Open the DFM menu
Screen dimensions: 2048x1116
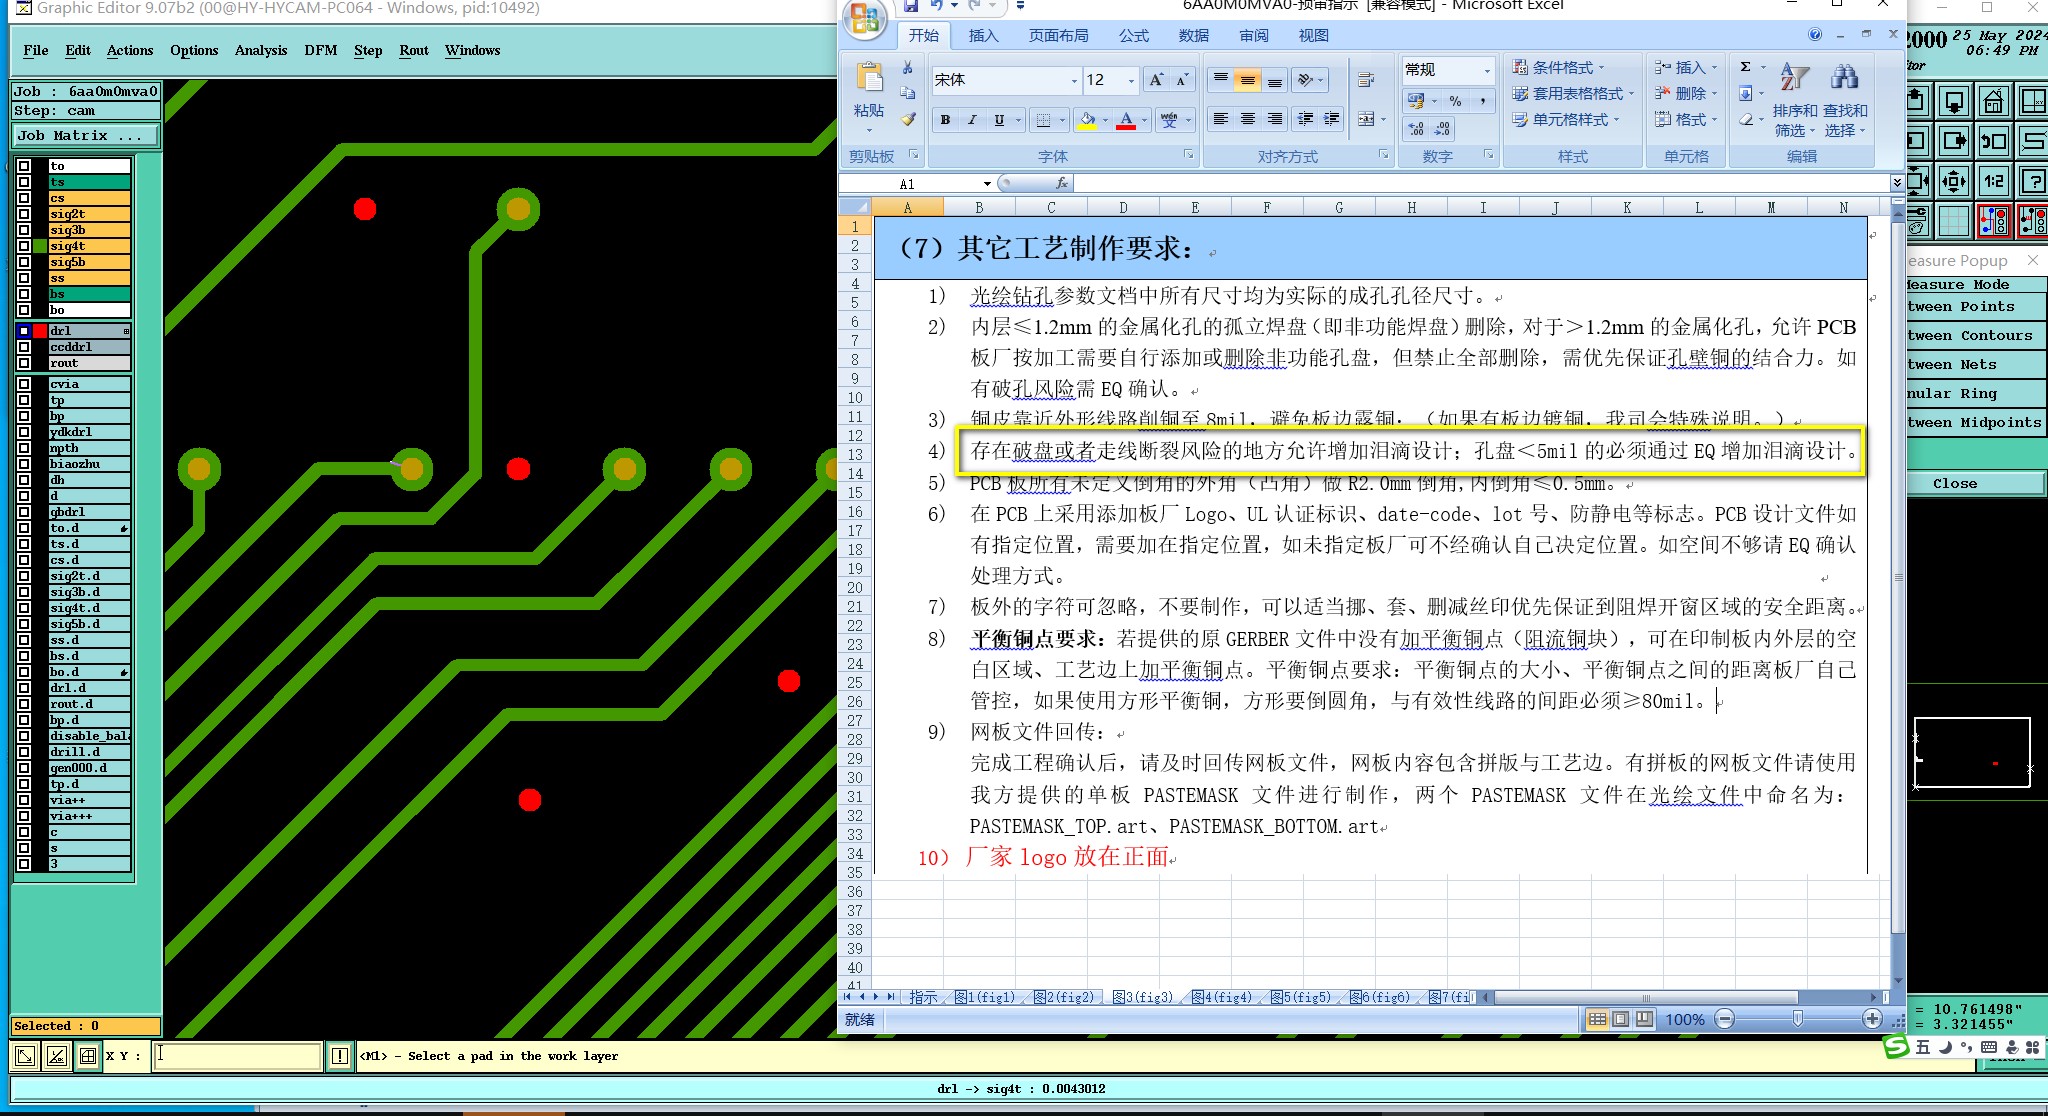(x=320, y=50)
